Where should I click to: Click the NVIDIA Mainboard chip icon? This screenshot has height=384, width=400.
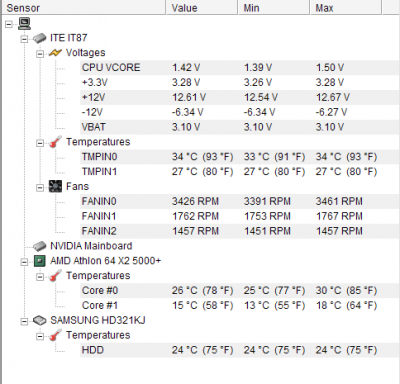click(x=39, y=246)
